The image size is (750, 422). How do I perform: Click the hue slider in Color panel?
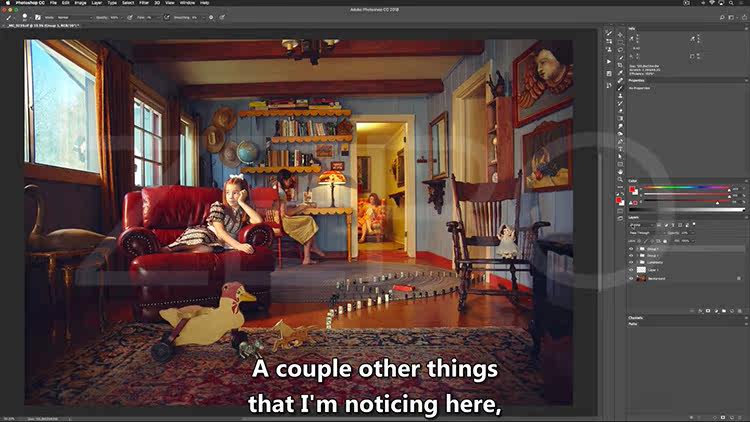(686, 187)
